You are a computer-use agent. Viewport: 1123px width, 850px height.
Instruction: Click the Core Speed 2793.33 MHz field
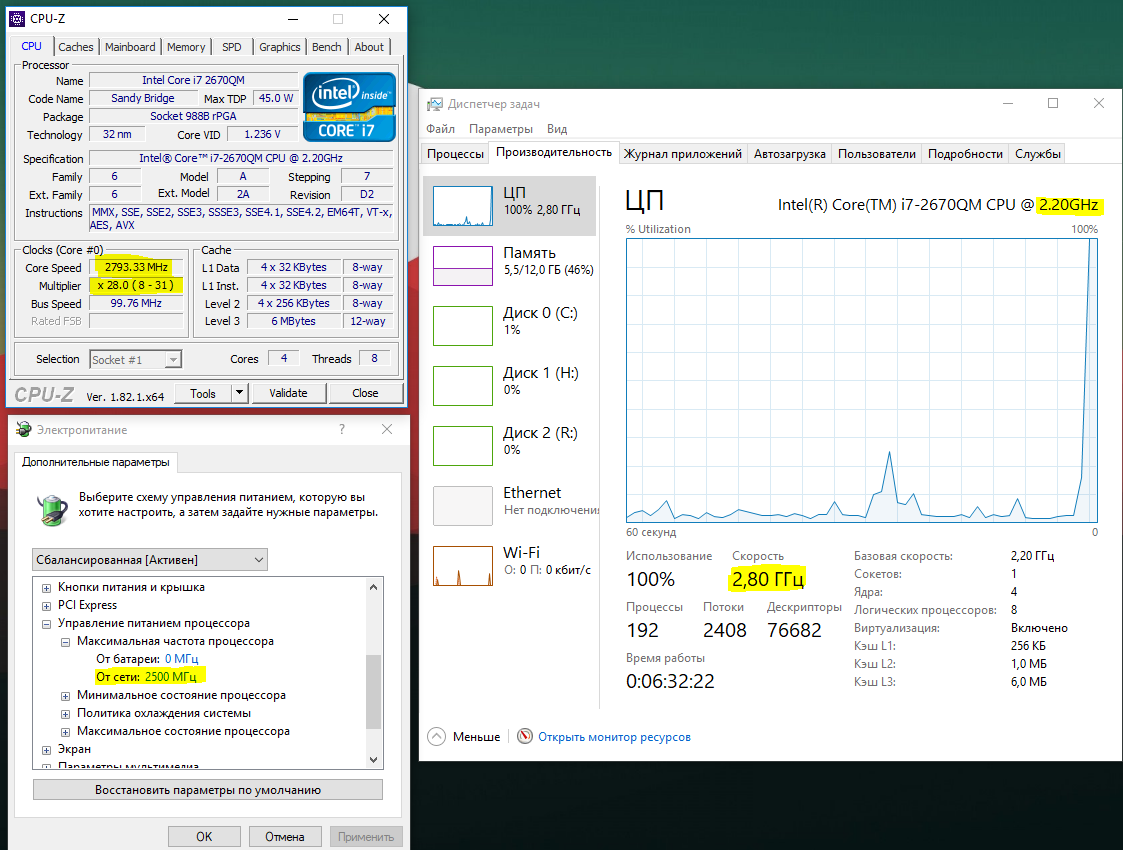click(x=136, y=267)
